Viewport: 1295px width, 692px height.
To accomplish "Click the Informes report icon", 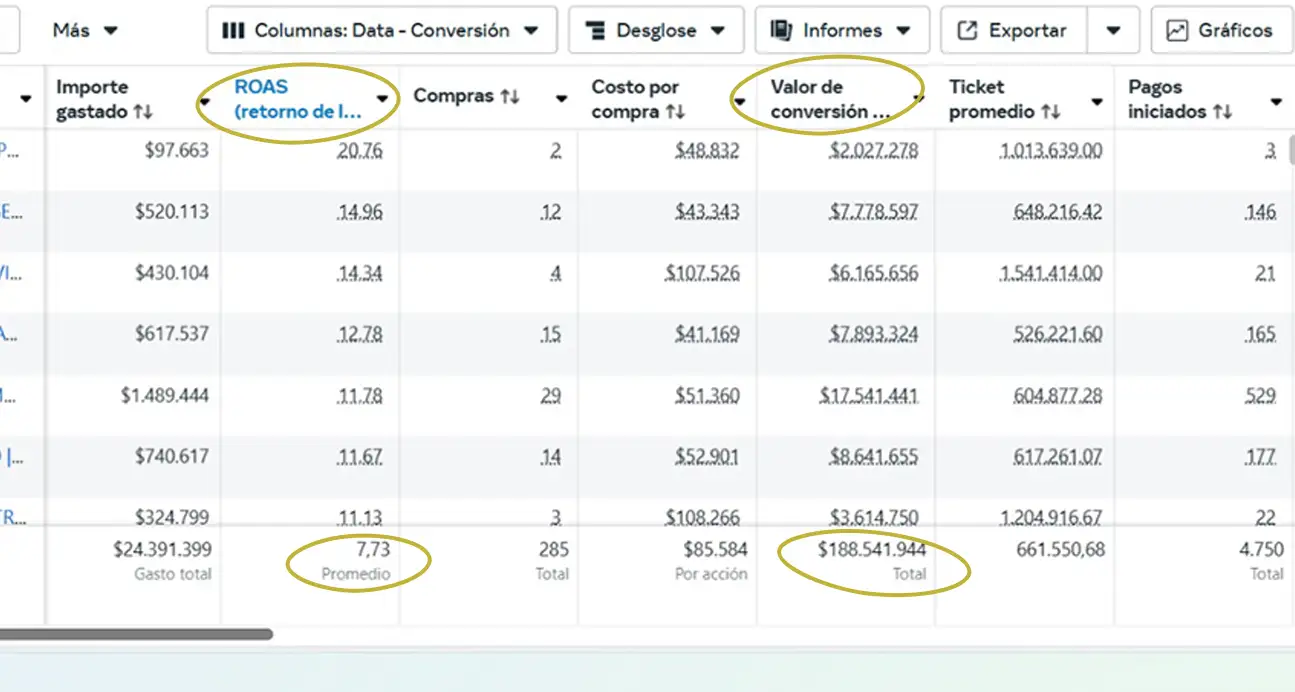I will click(x=781, y=30).
